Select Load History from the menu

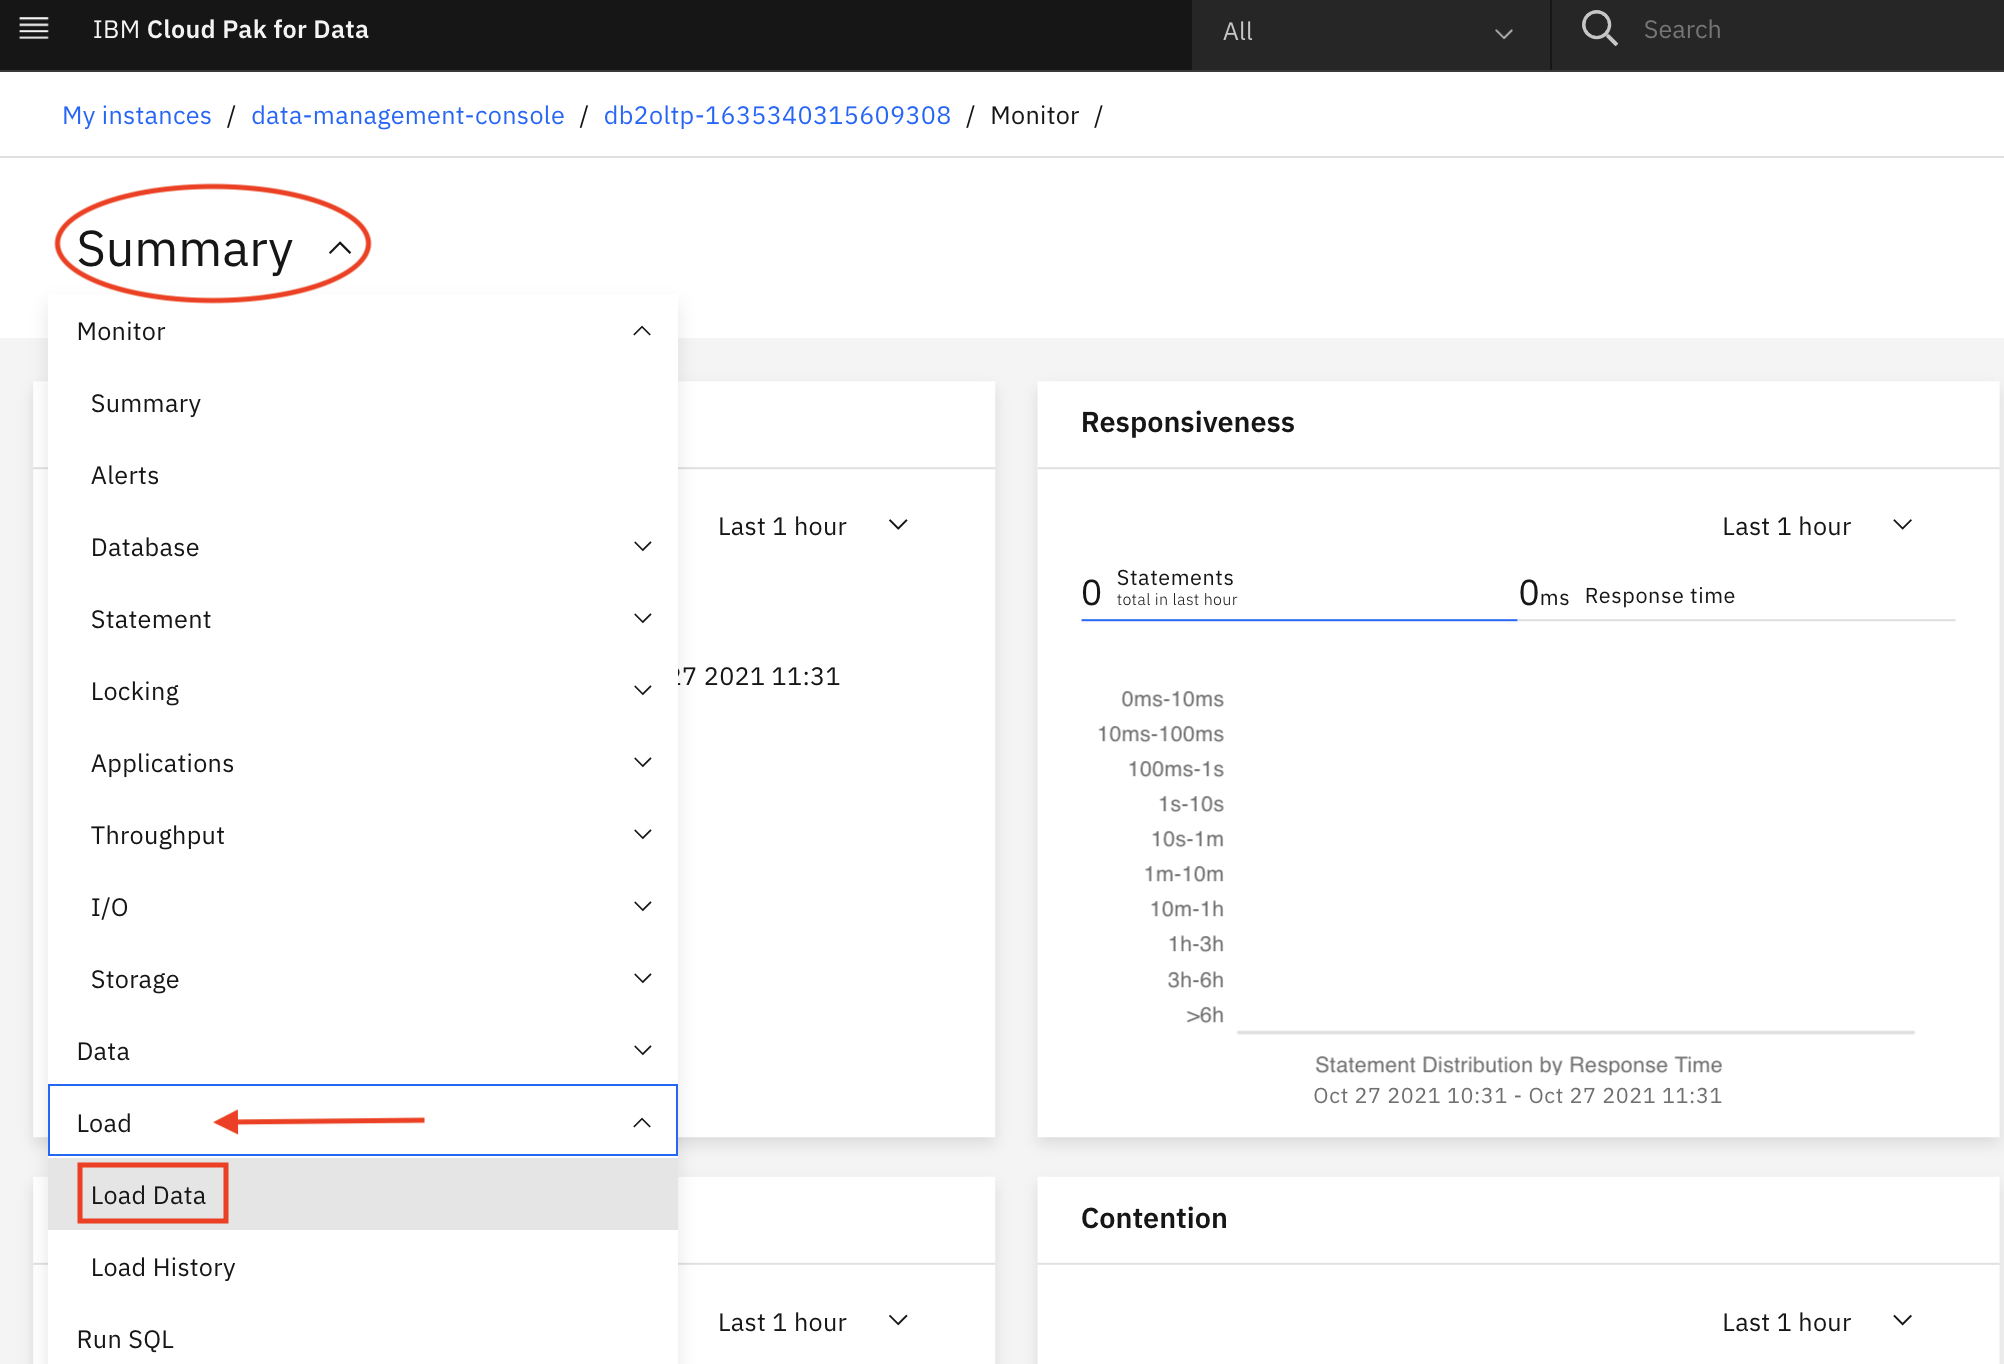point(162,1267)
